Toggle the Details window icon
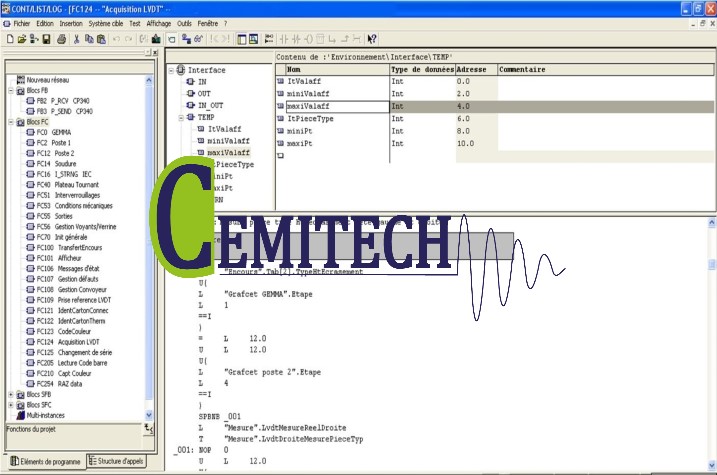Viewport: 717px width, 475px height. tap(253, 39)
